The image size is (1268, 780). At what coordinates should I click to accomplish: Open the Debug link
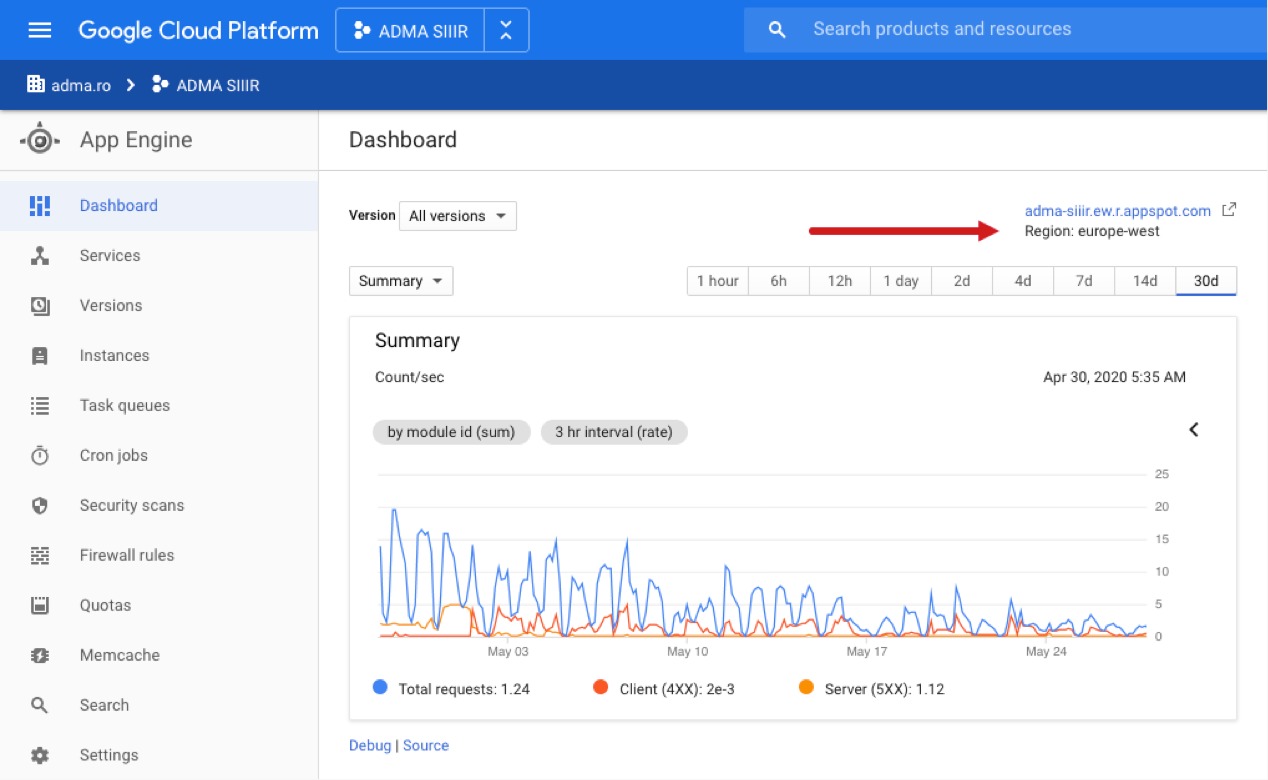pos(370,745)
